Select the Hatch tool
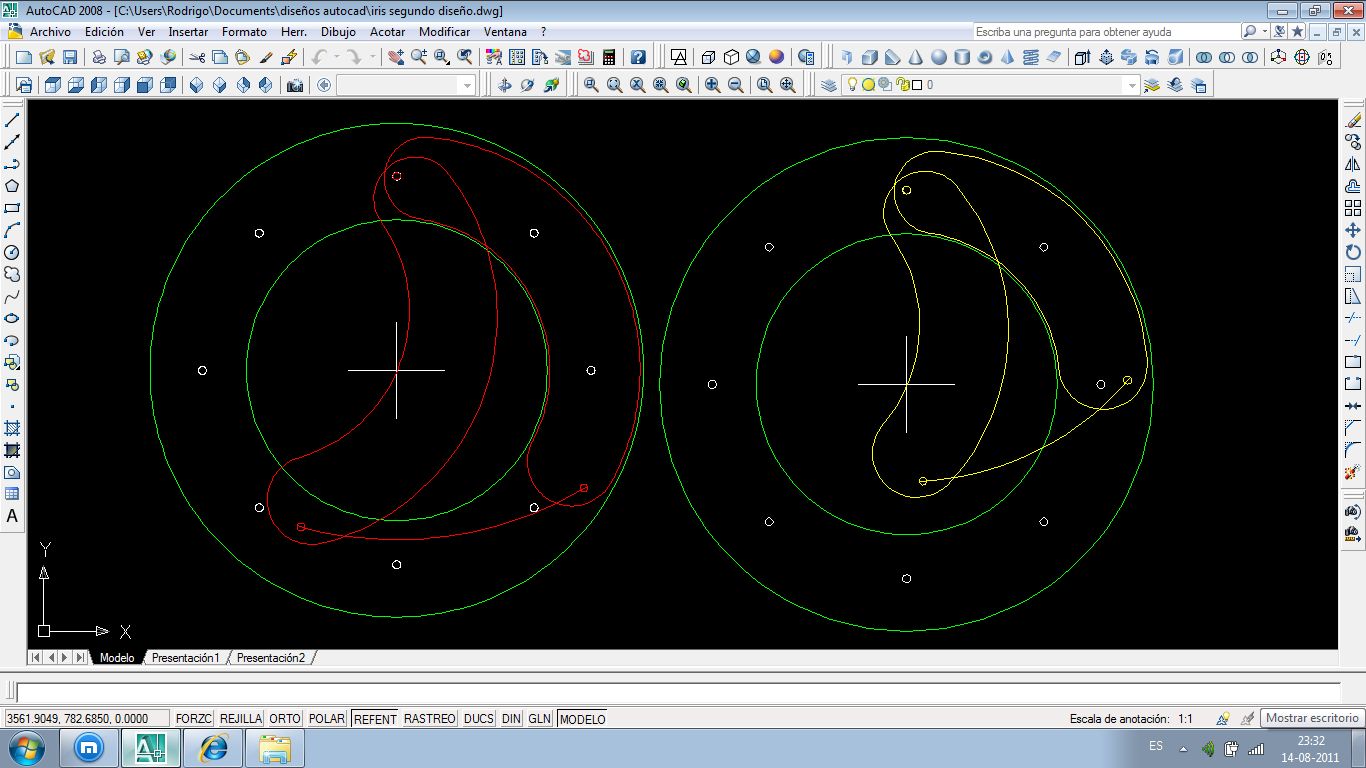 (13, 428)
